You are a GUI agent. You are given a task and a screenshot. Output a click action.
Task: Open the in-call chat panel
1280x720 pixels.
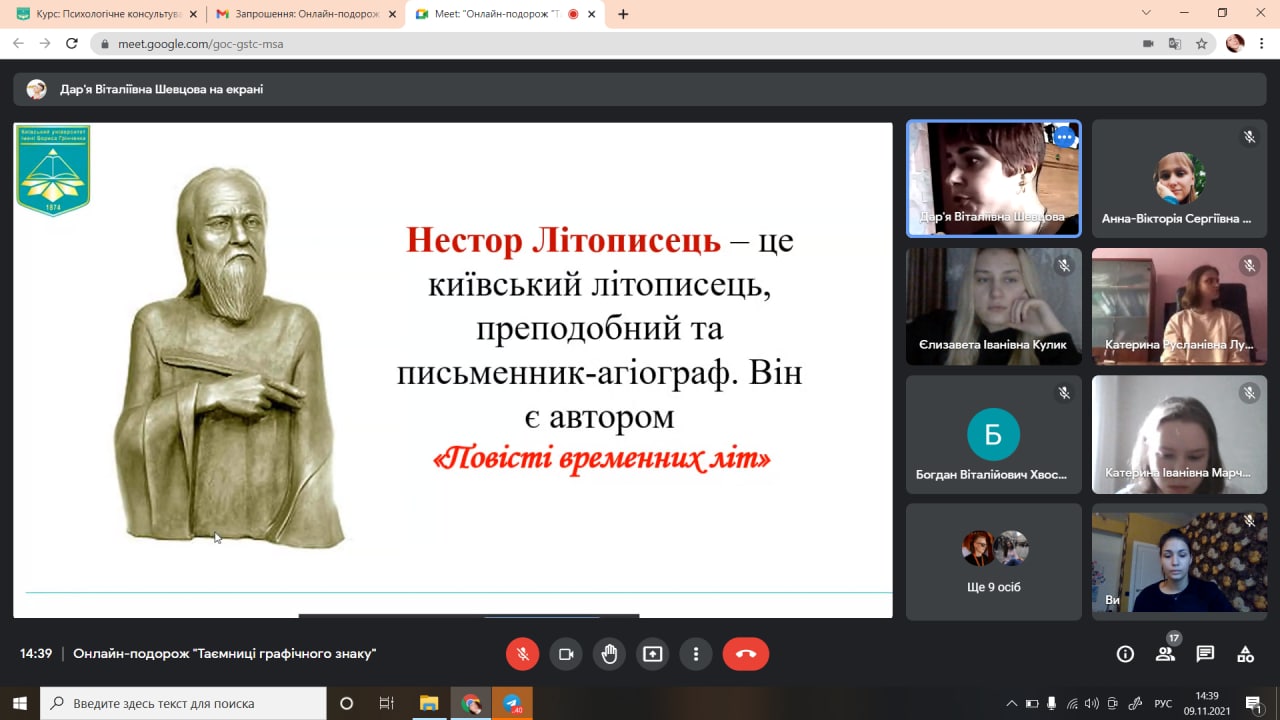[x=1205, y=654]
